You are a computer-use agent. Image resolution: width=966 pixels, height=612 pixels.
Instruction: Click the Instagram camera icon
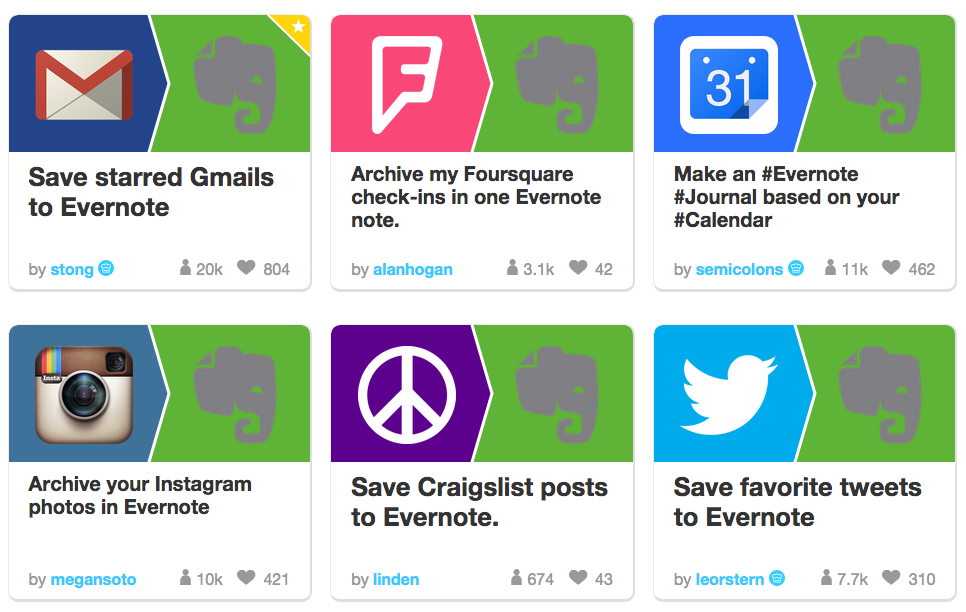(x=84, y=394)
